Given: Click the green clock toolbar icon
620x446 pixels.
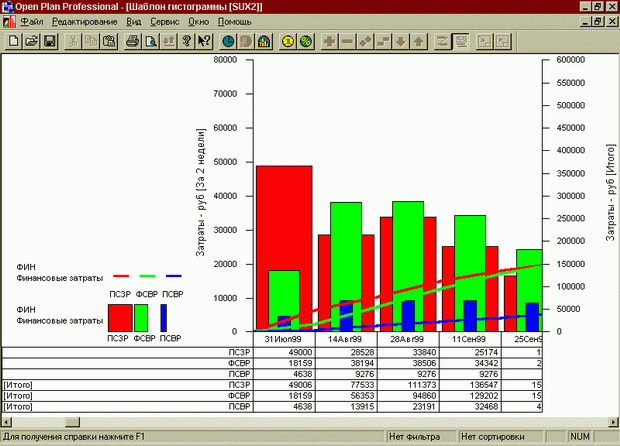Looking at the screenshot, I should coord(229,42).
